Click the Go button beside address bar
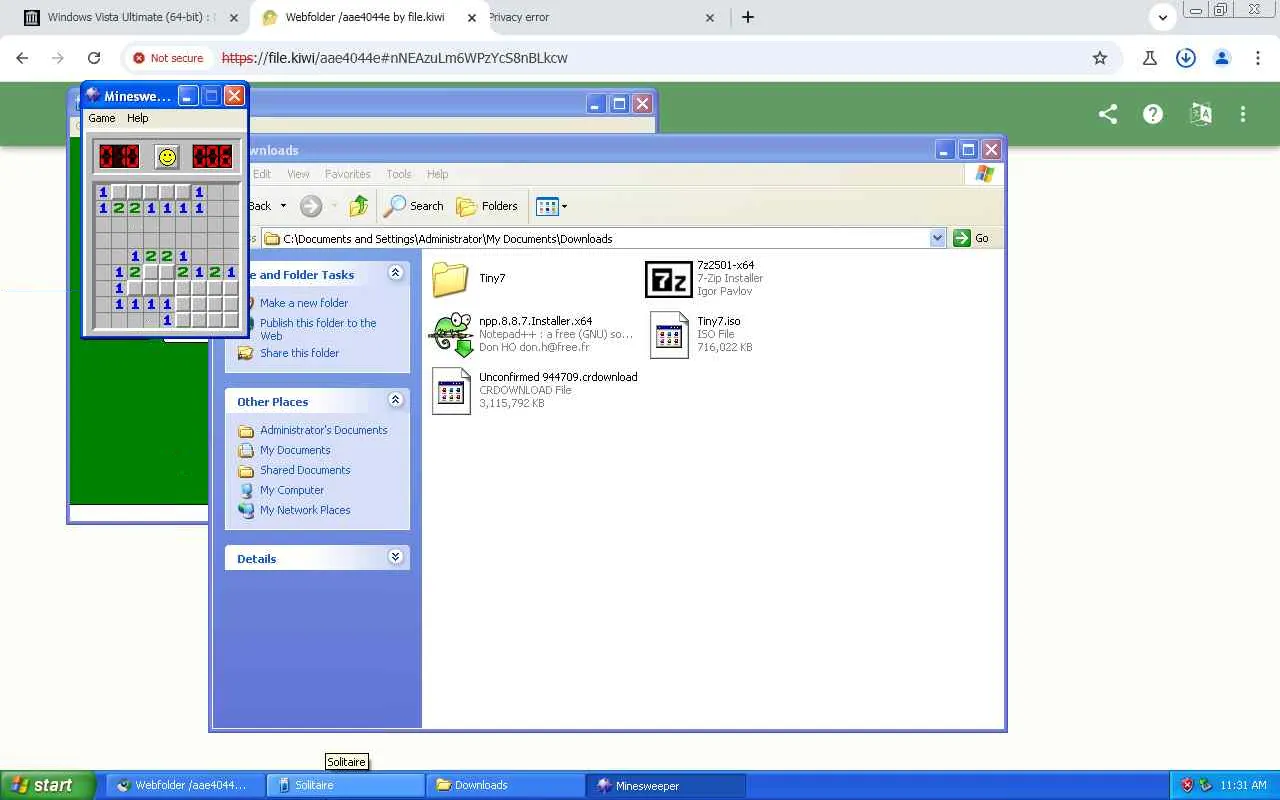Image resolution: width=1280 pixels, height=800 pixels. pos(972,238)
